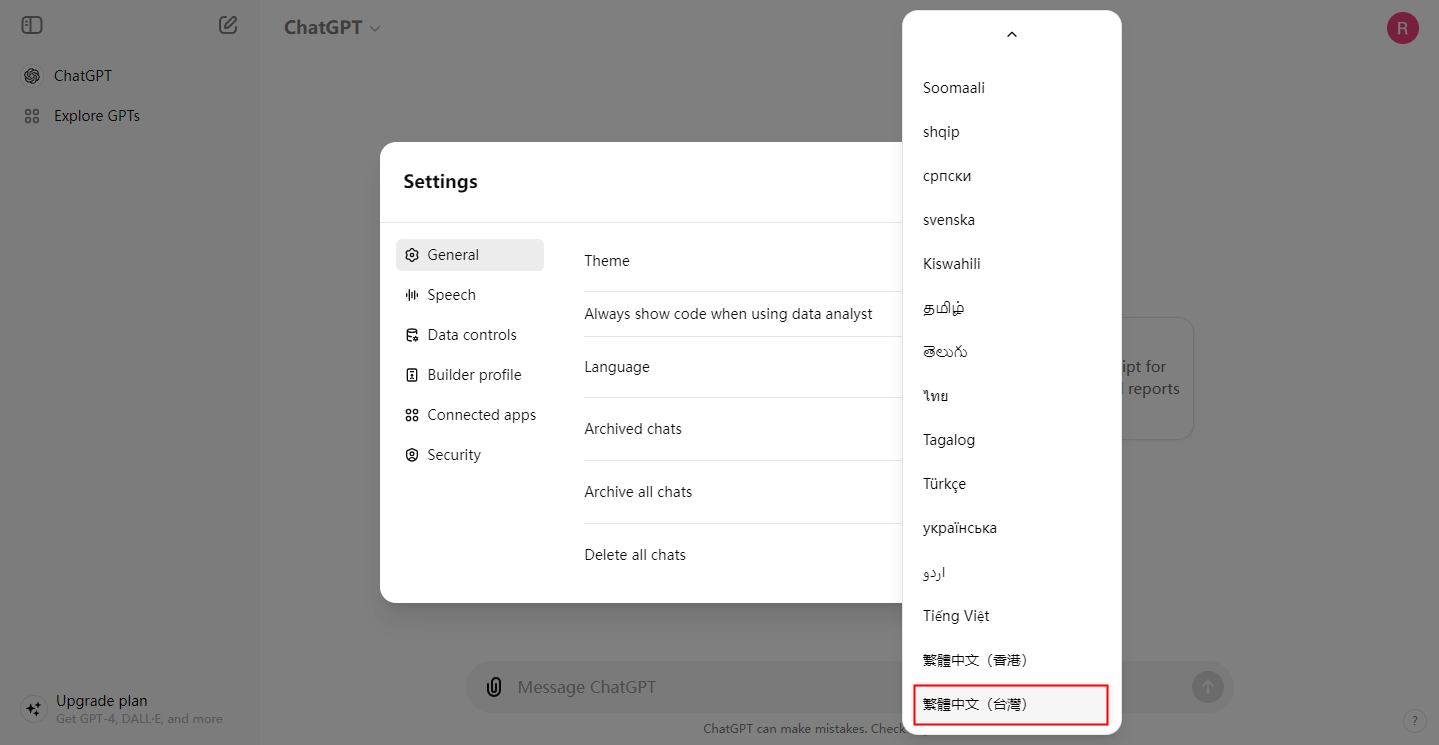This screenshot has width=1439, height=745.
Task: Select తెలుగు from the language list
Action: (x=1011, y=352)
